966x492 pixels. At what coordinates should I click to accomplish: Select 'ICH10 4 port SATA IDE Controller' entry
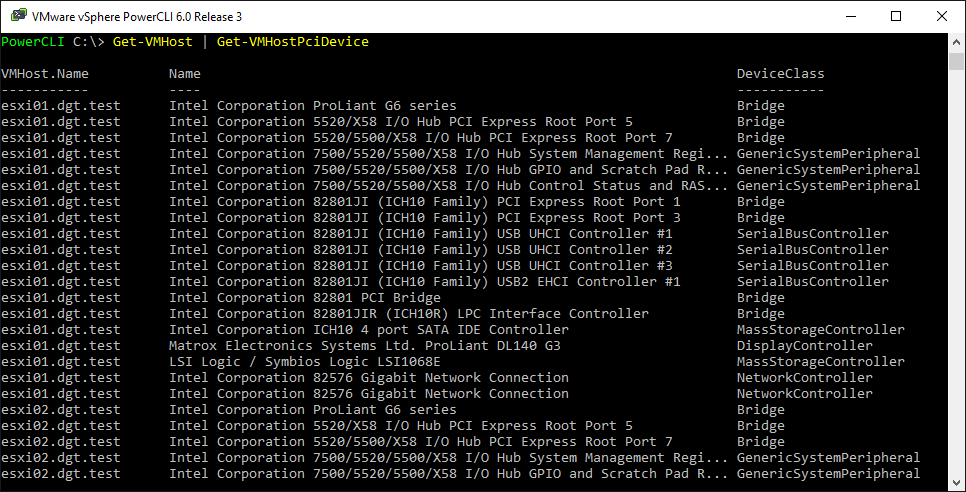(369, 330)
